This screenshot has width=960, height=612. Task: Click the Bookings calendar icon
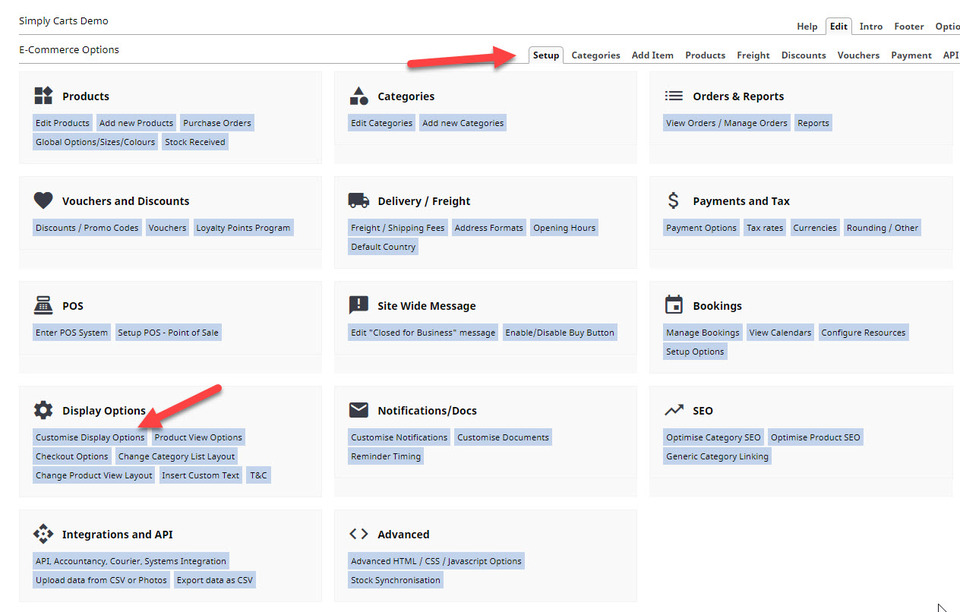(x=673, y=304)
